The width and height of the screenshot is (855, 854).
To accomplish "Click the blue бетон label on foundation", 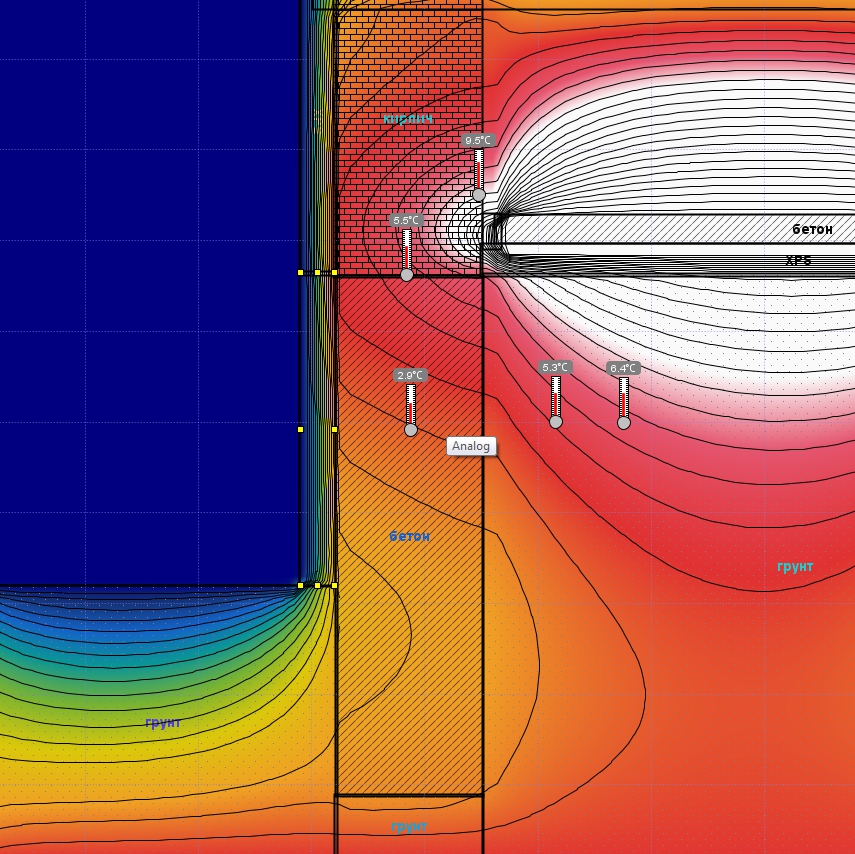I will coord(410,537).
